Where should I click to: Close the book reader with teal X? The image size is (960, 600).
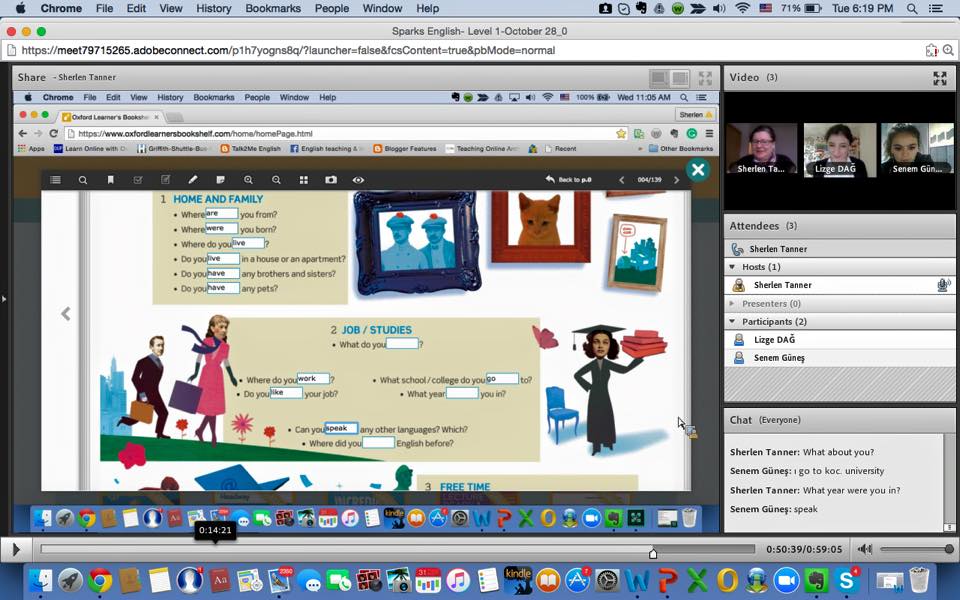coord(697,170)
